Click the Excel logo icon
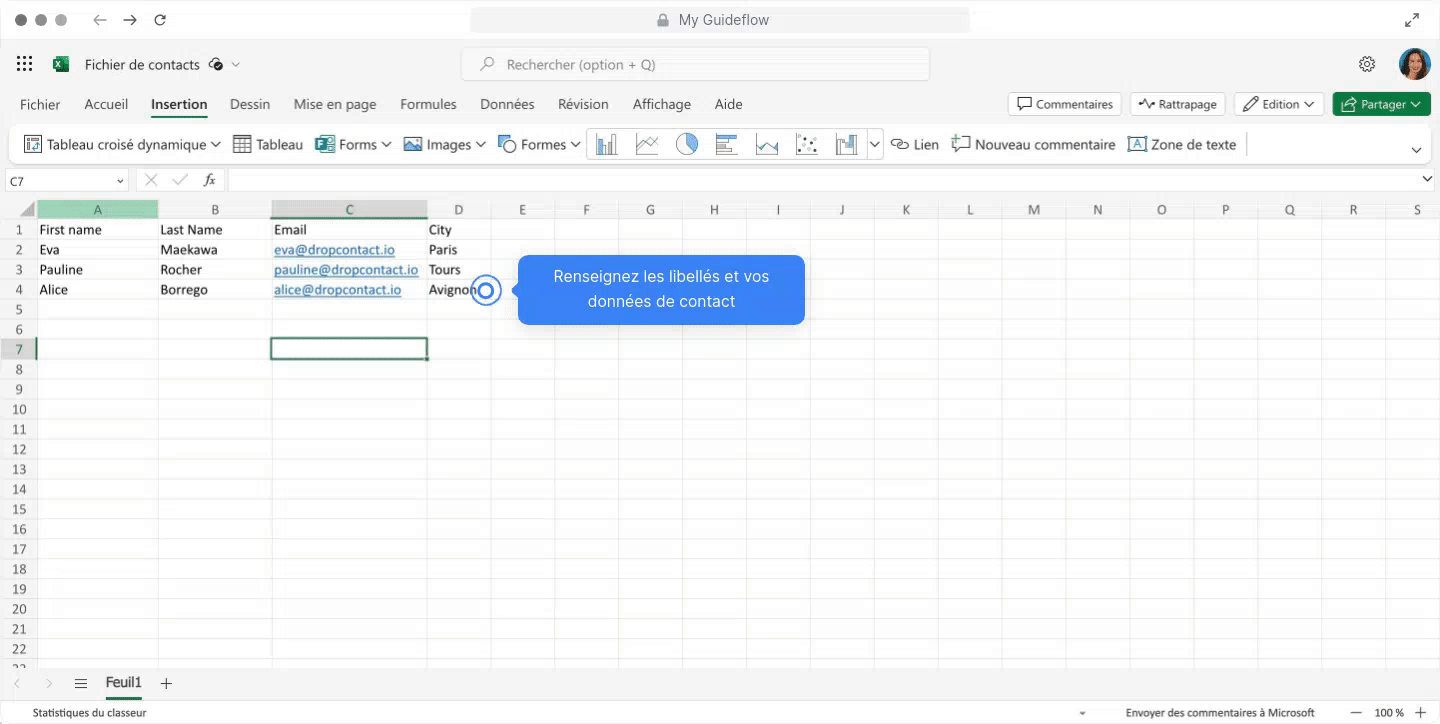Image resolution: width=1440 pixels, height=724 pixels. 61,64
